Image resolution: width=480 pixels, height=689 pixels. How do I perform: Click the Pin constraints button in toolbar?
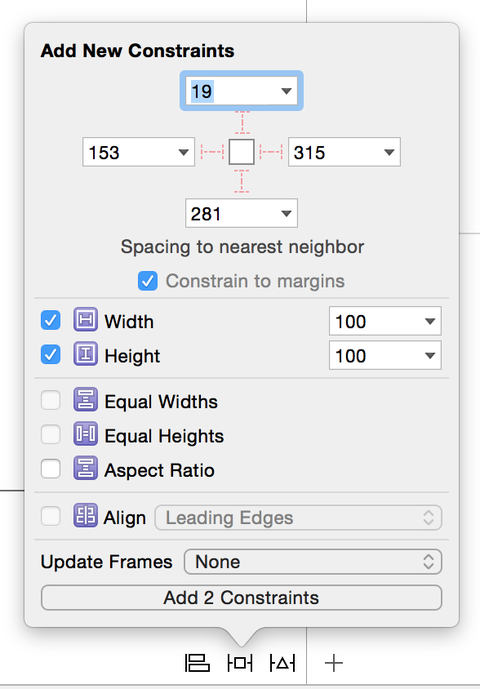point(240,663)
